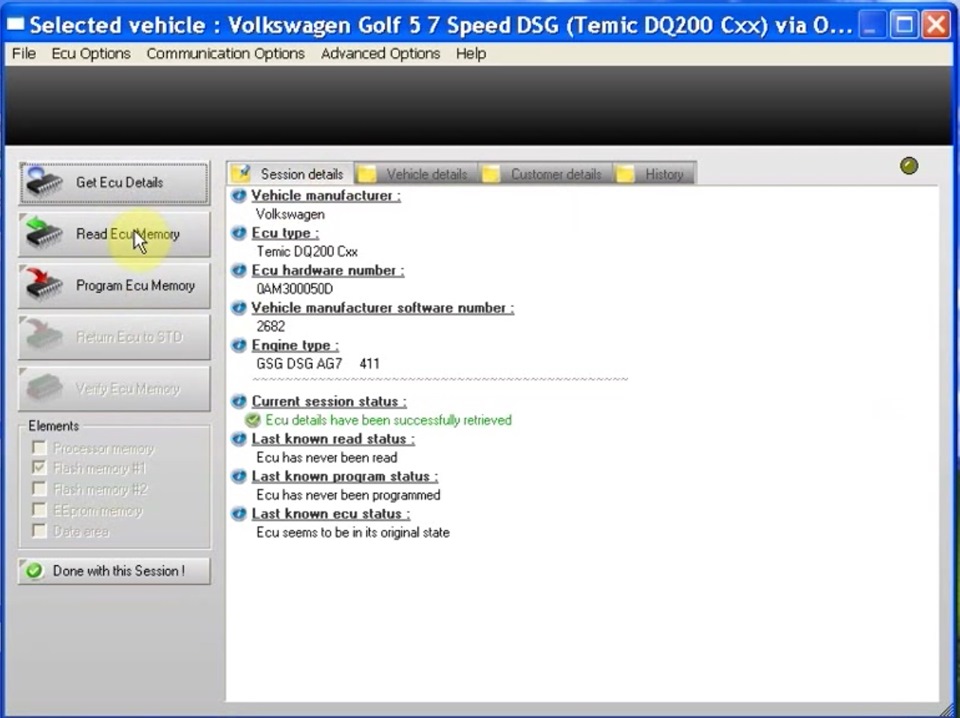This screenshot has width=960, height=718.
Task: Click the eye icon beside Current session status
Action: click(239, 402)
